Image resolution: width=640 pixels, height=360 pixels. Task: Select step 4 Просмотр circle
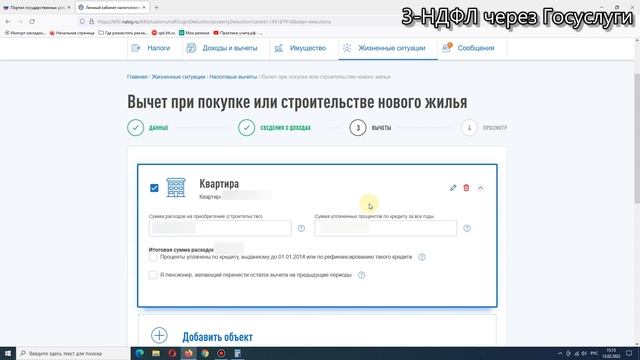[469, 128]
